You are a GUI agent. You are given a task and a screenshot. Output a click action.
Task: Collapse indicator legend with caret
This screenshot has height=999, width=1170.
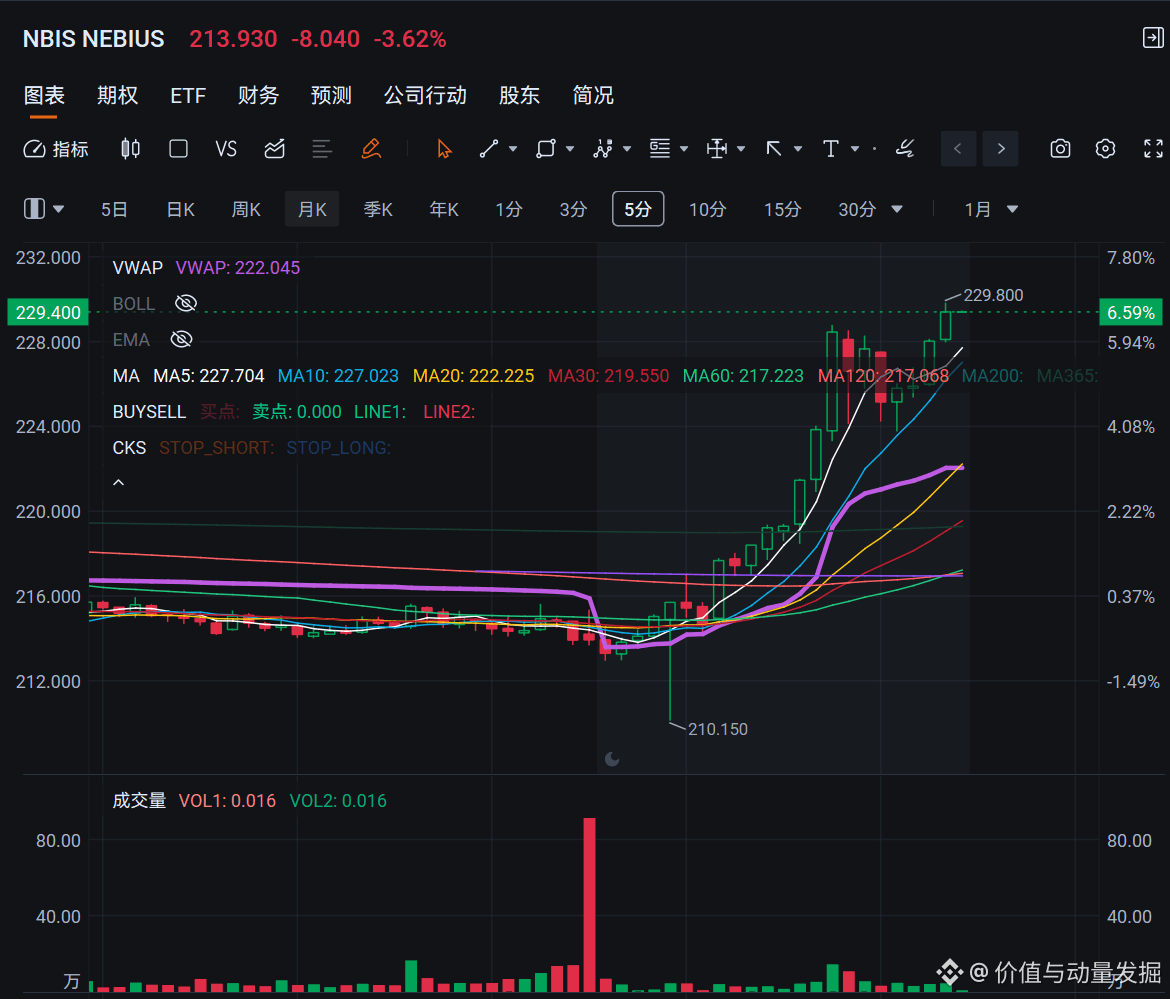(119, 483)
